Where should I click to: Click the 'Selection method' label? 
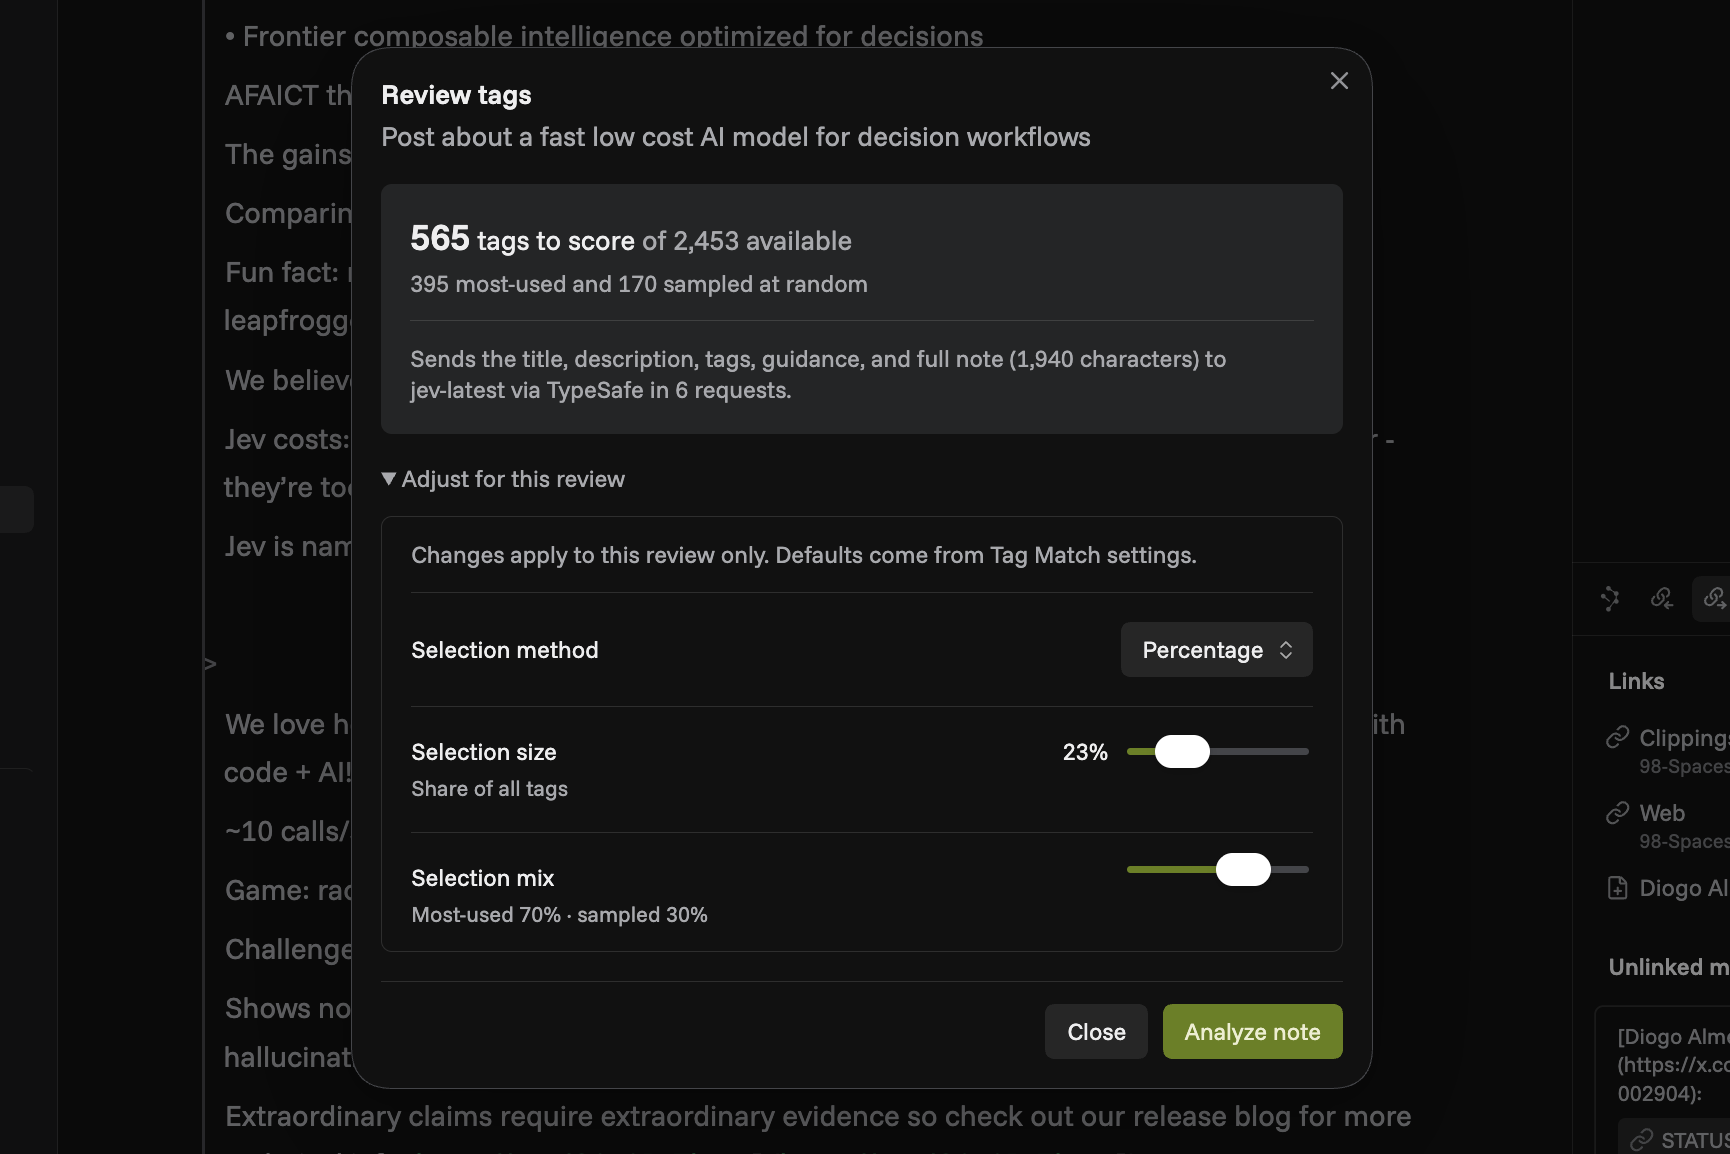(504, 650)
